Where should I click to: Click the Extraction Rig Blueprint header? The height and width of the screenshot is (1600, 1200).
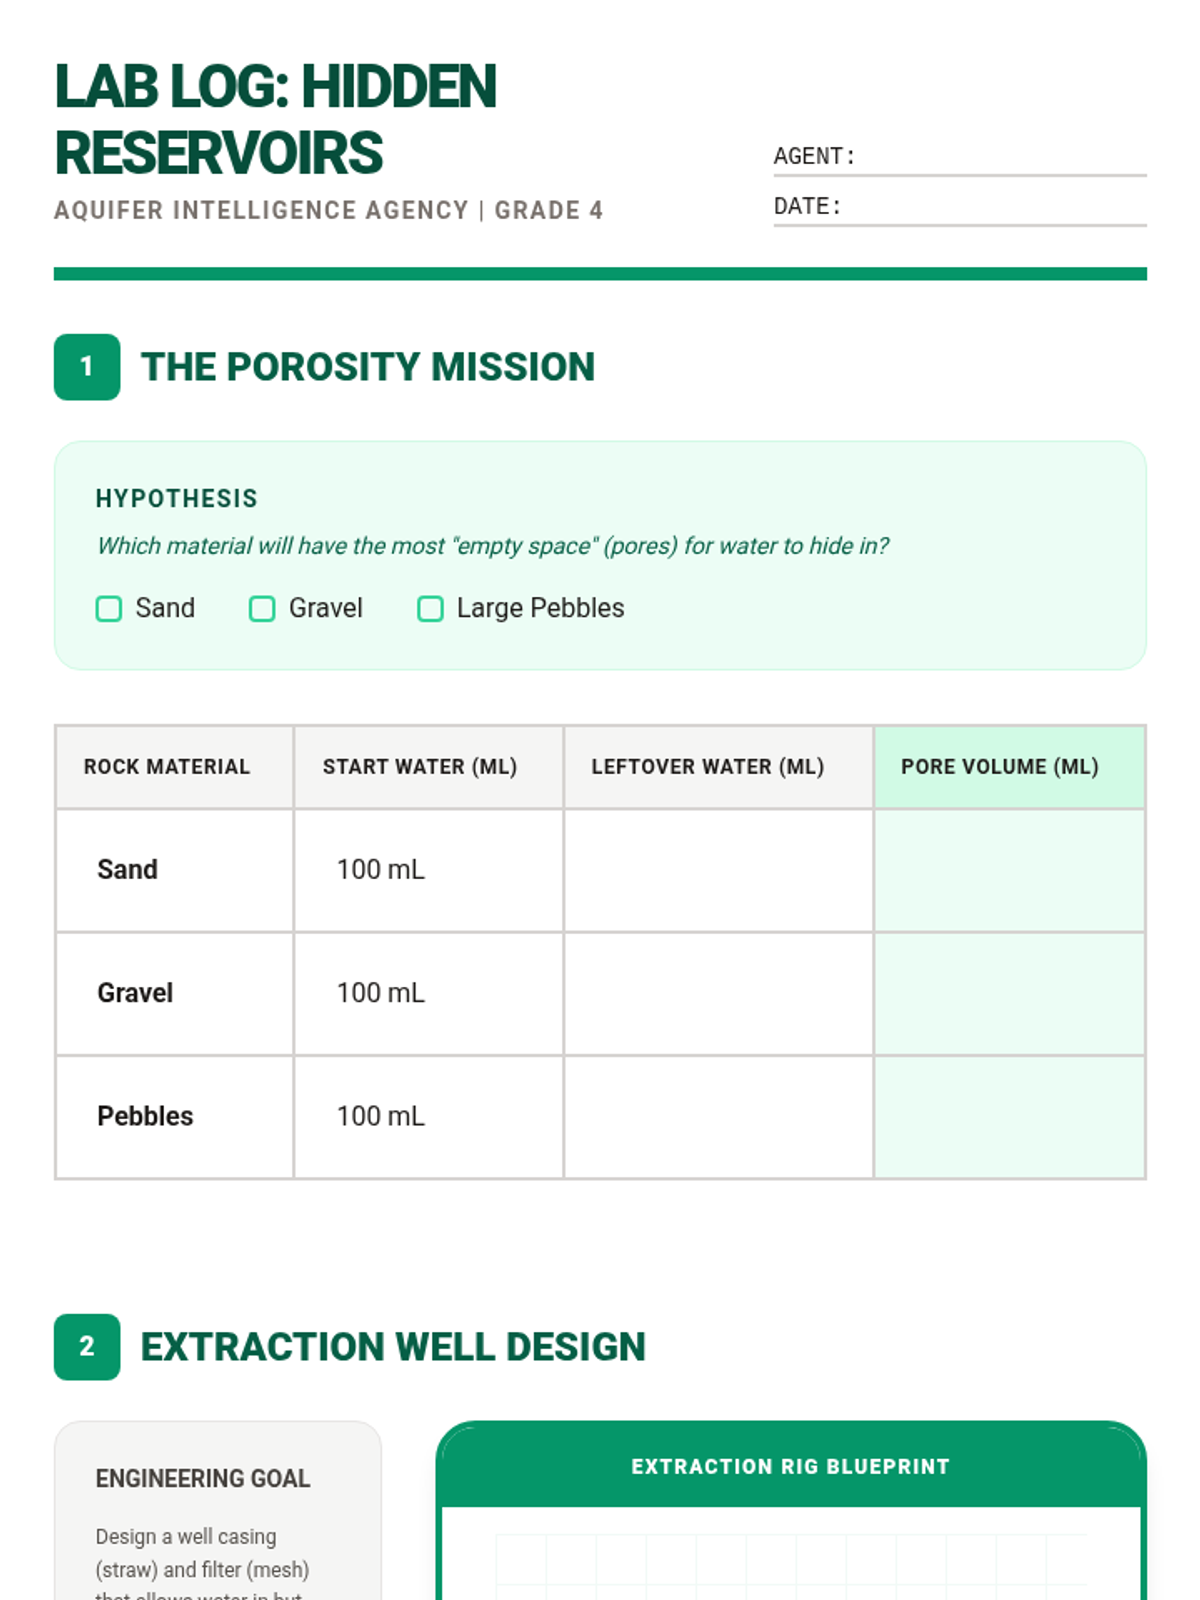pos(790,1467)
